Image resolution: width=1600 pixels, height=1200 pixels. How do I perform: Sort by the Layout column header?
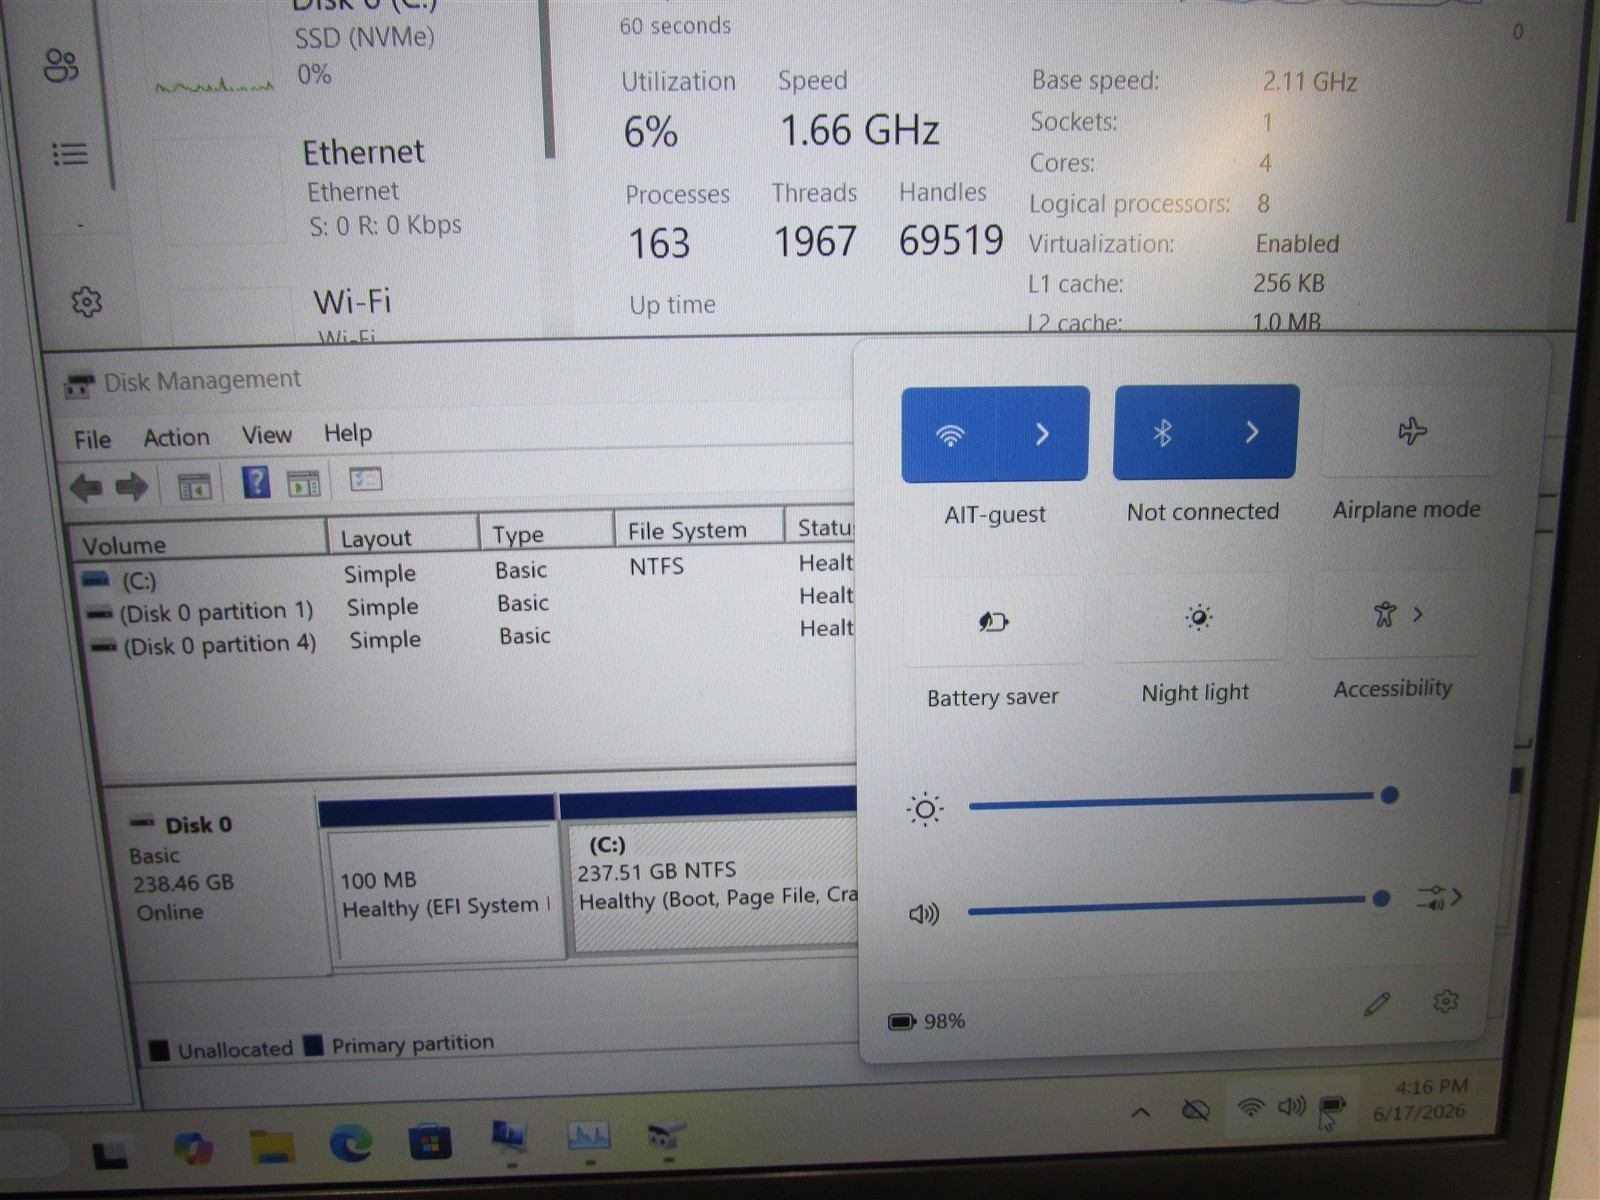point(404,537)
